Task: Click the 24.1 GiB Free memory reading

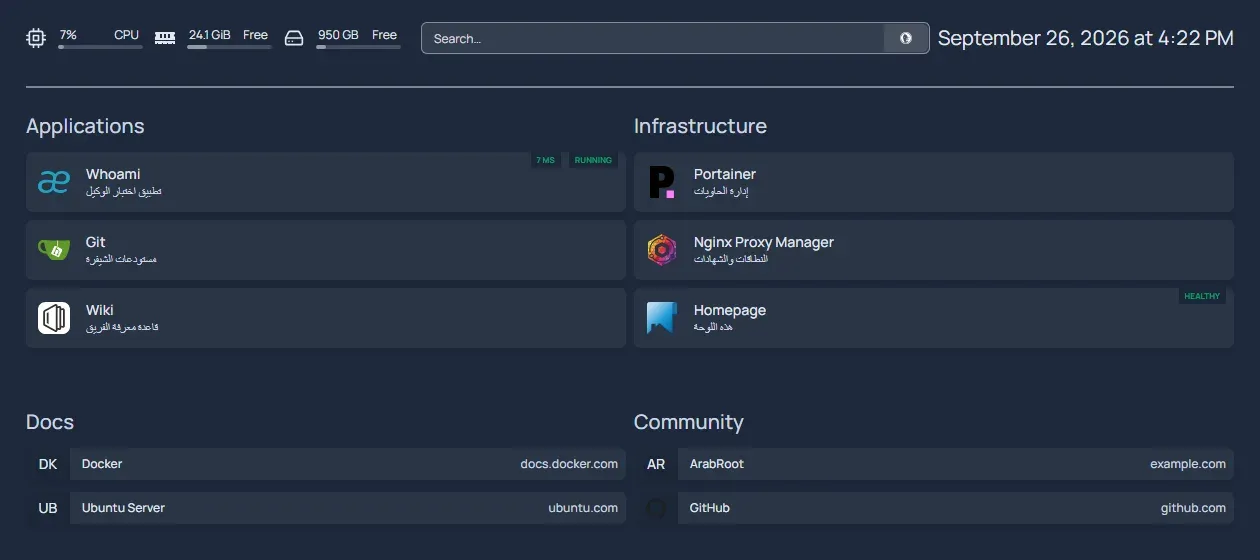Action: pyautogui.click(x=228, y=35)
